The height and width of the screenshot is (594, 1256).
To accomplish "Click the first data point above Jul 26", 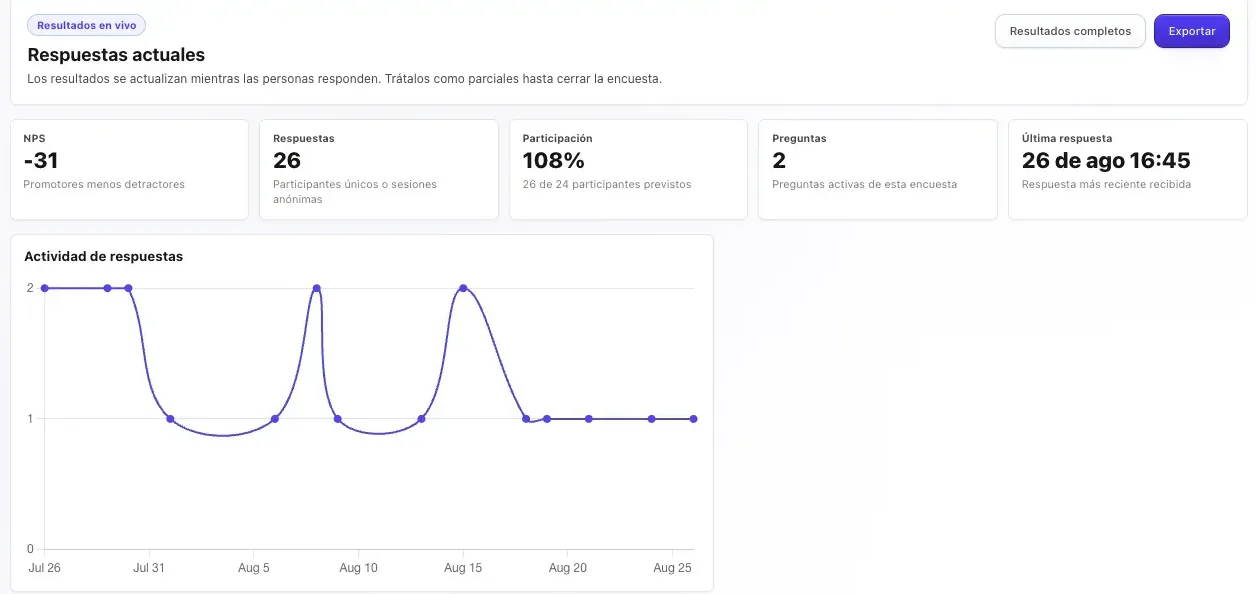I will tap(44, 288).
